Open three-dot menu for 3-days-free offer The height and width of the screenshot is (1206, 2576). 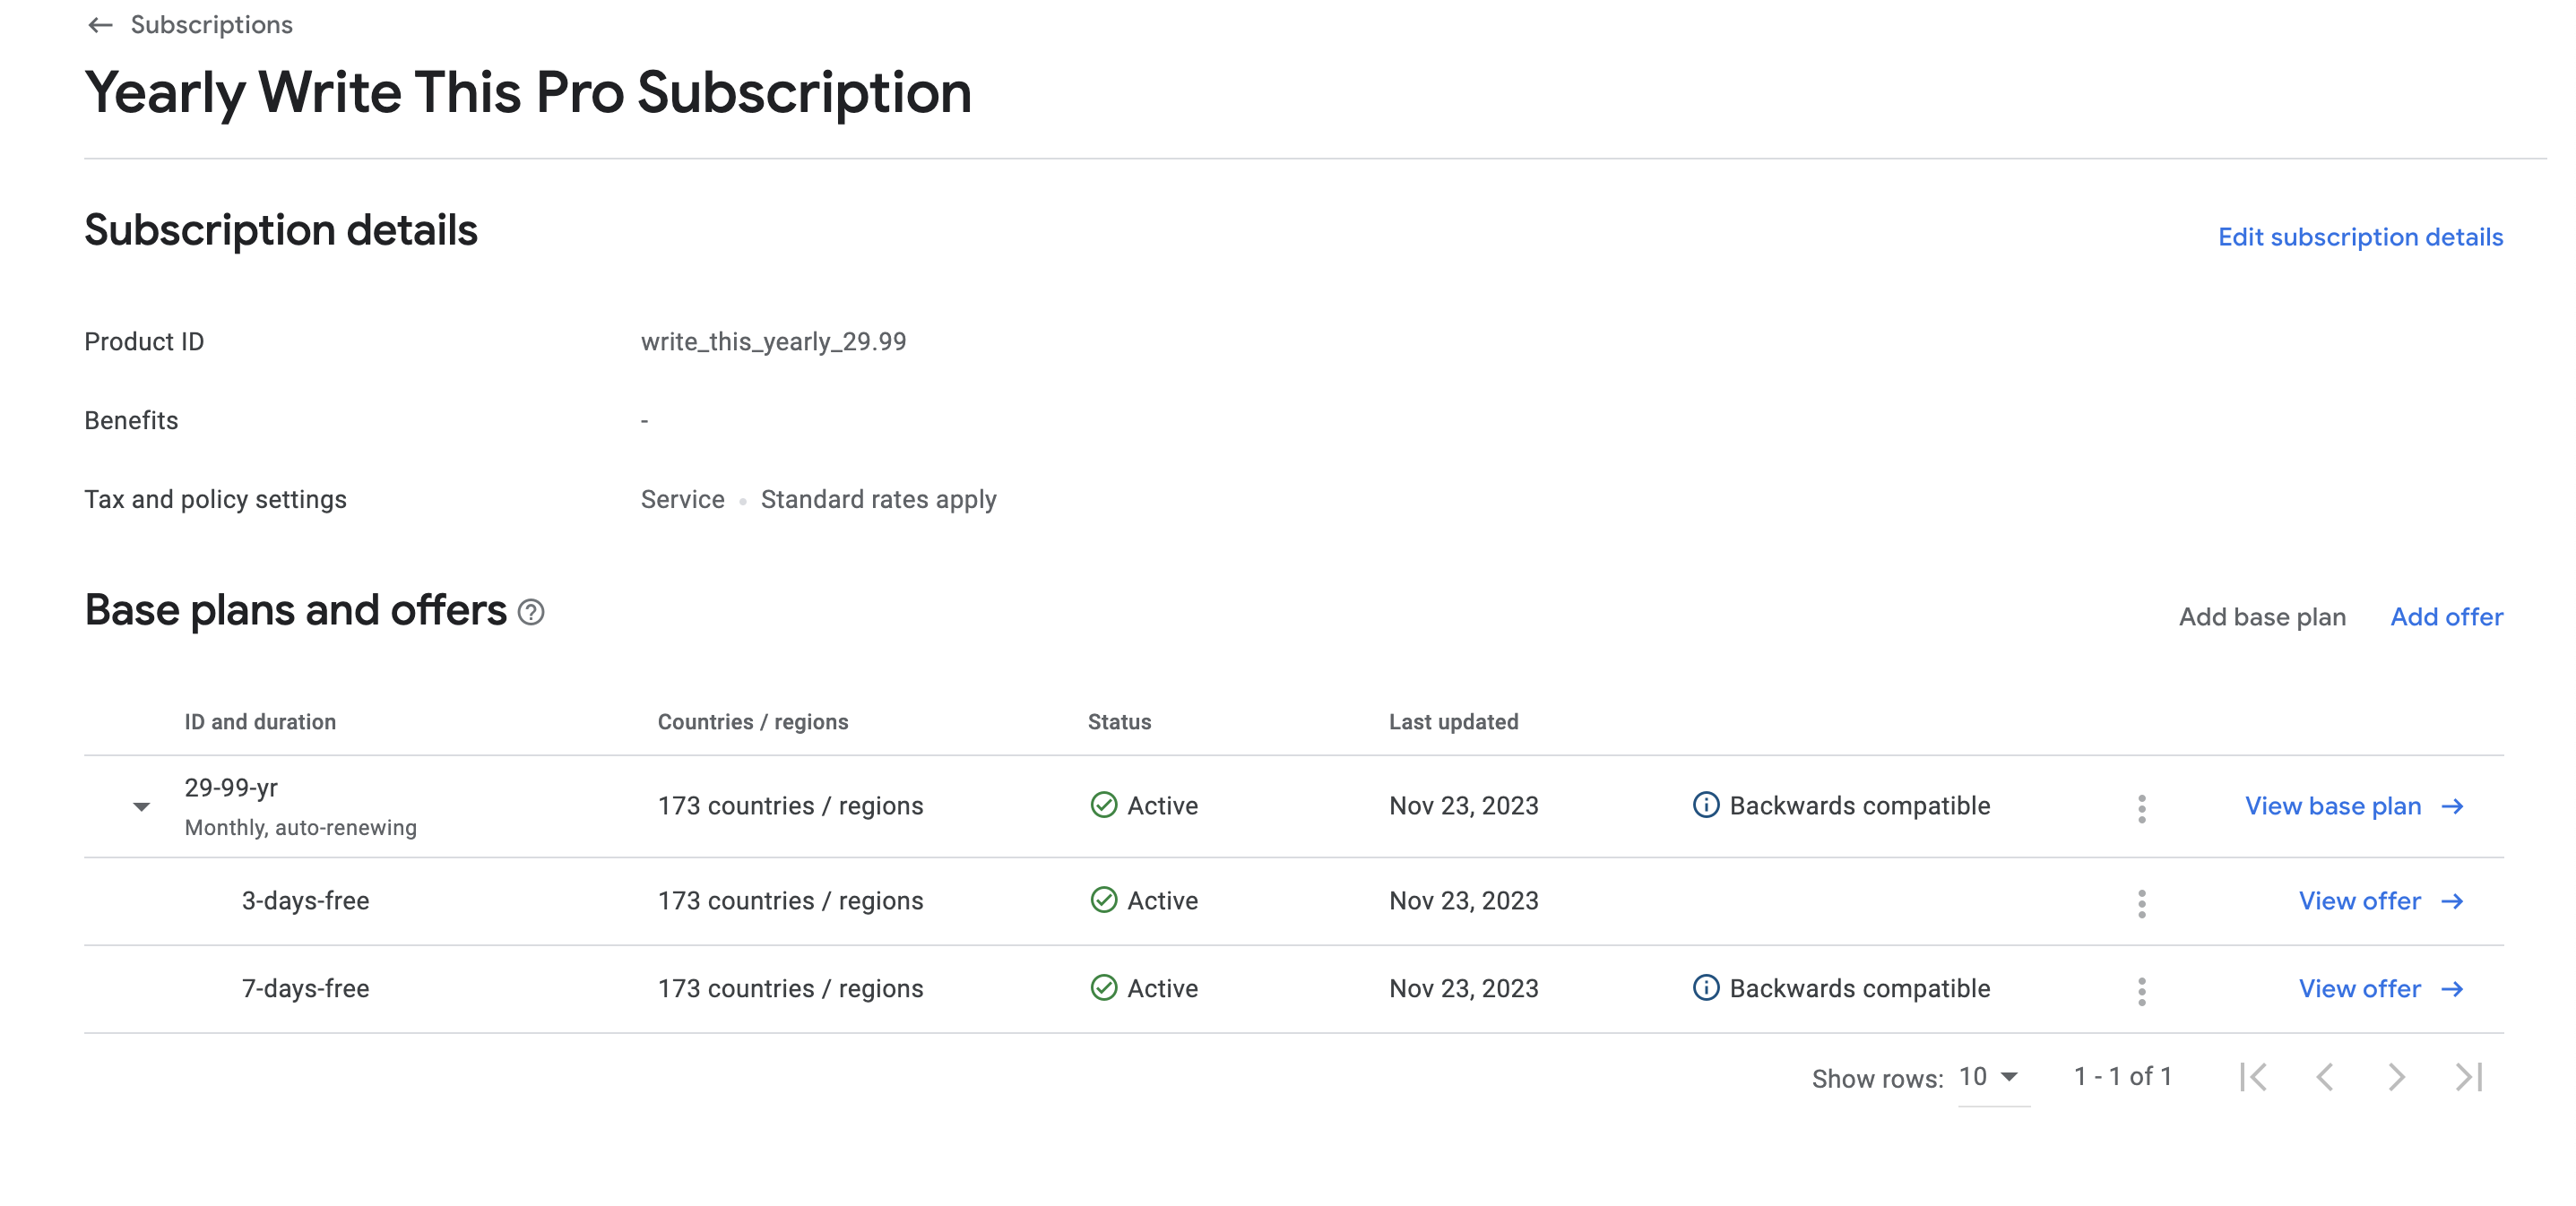point(2141,903)
